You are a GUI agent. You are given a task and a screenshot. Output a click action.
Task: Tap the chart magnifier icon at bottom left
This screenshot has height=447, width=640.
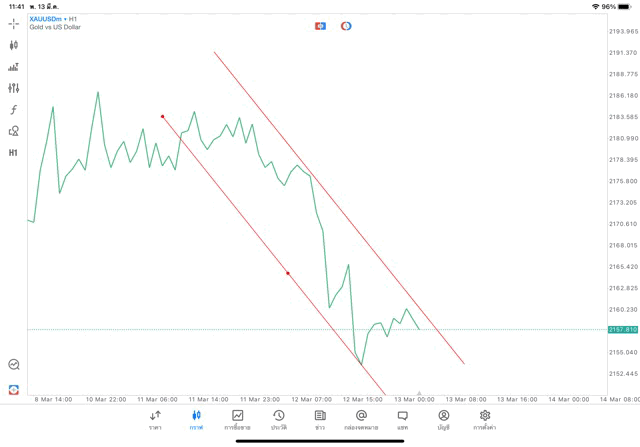(14, 364)
